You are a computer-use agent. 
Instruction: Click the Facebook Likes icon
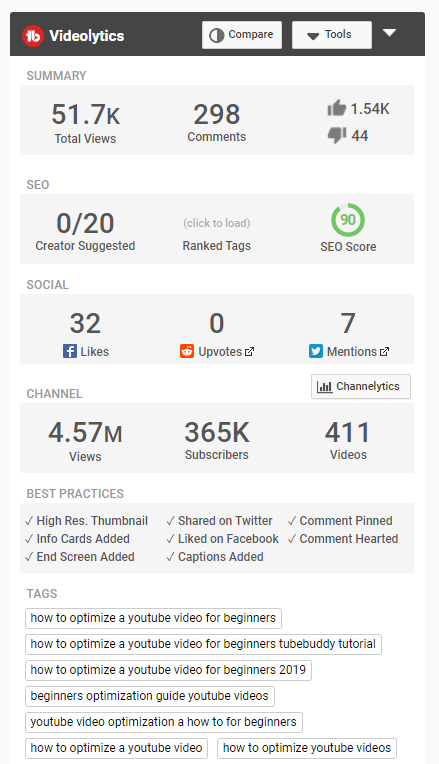coord(70,351)
